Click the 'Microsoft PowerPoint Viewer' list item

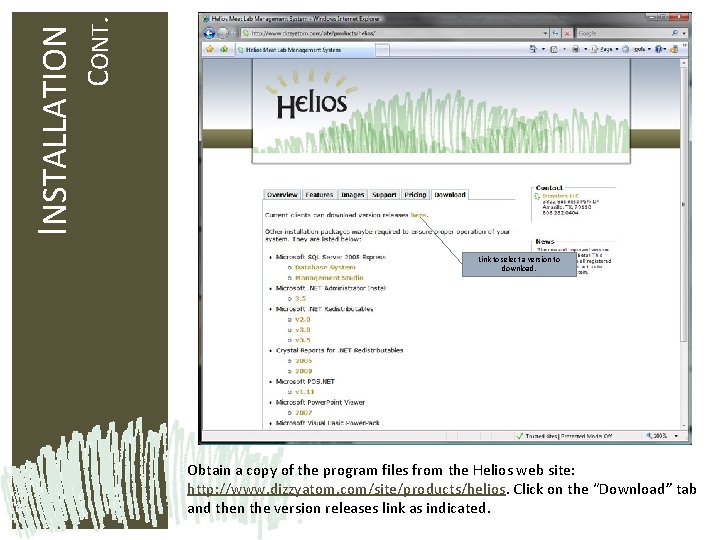point(320,402)
